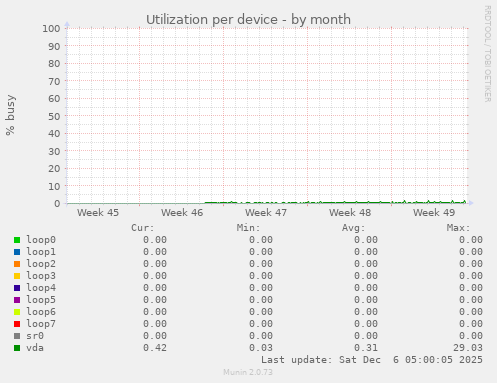Click the Week 48 axis label
This screenshot has height=383, width=497.
(x=350, y=213)
